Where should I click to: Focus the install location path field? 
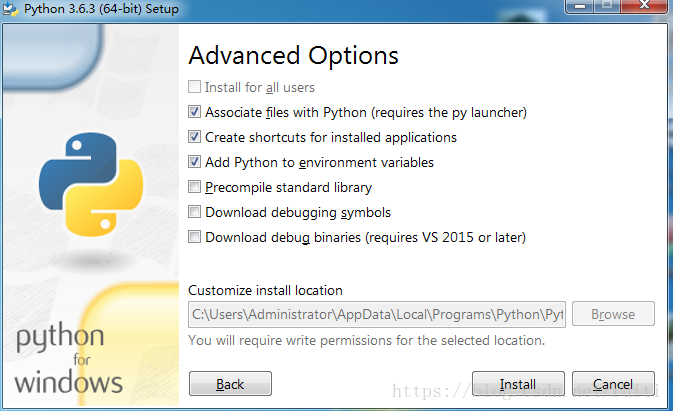click(376, 314)
